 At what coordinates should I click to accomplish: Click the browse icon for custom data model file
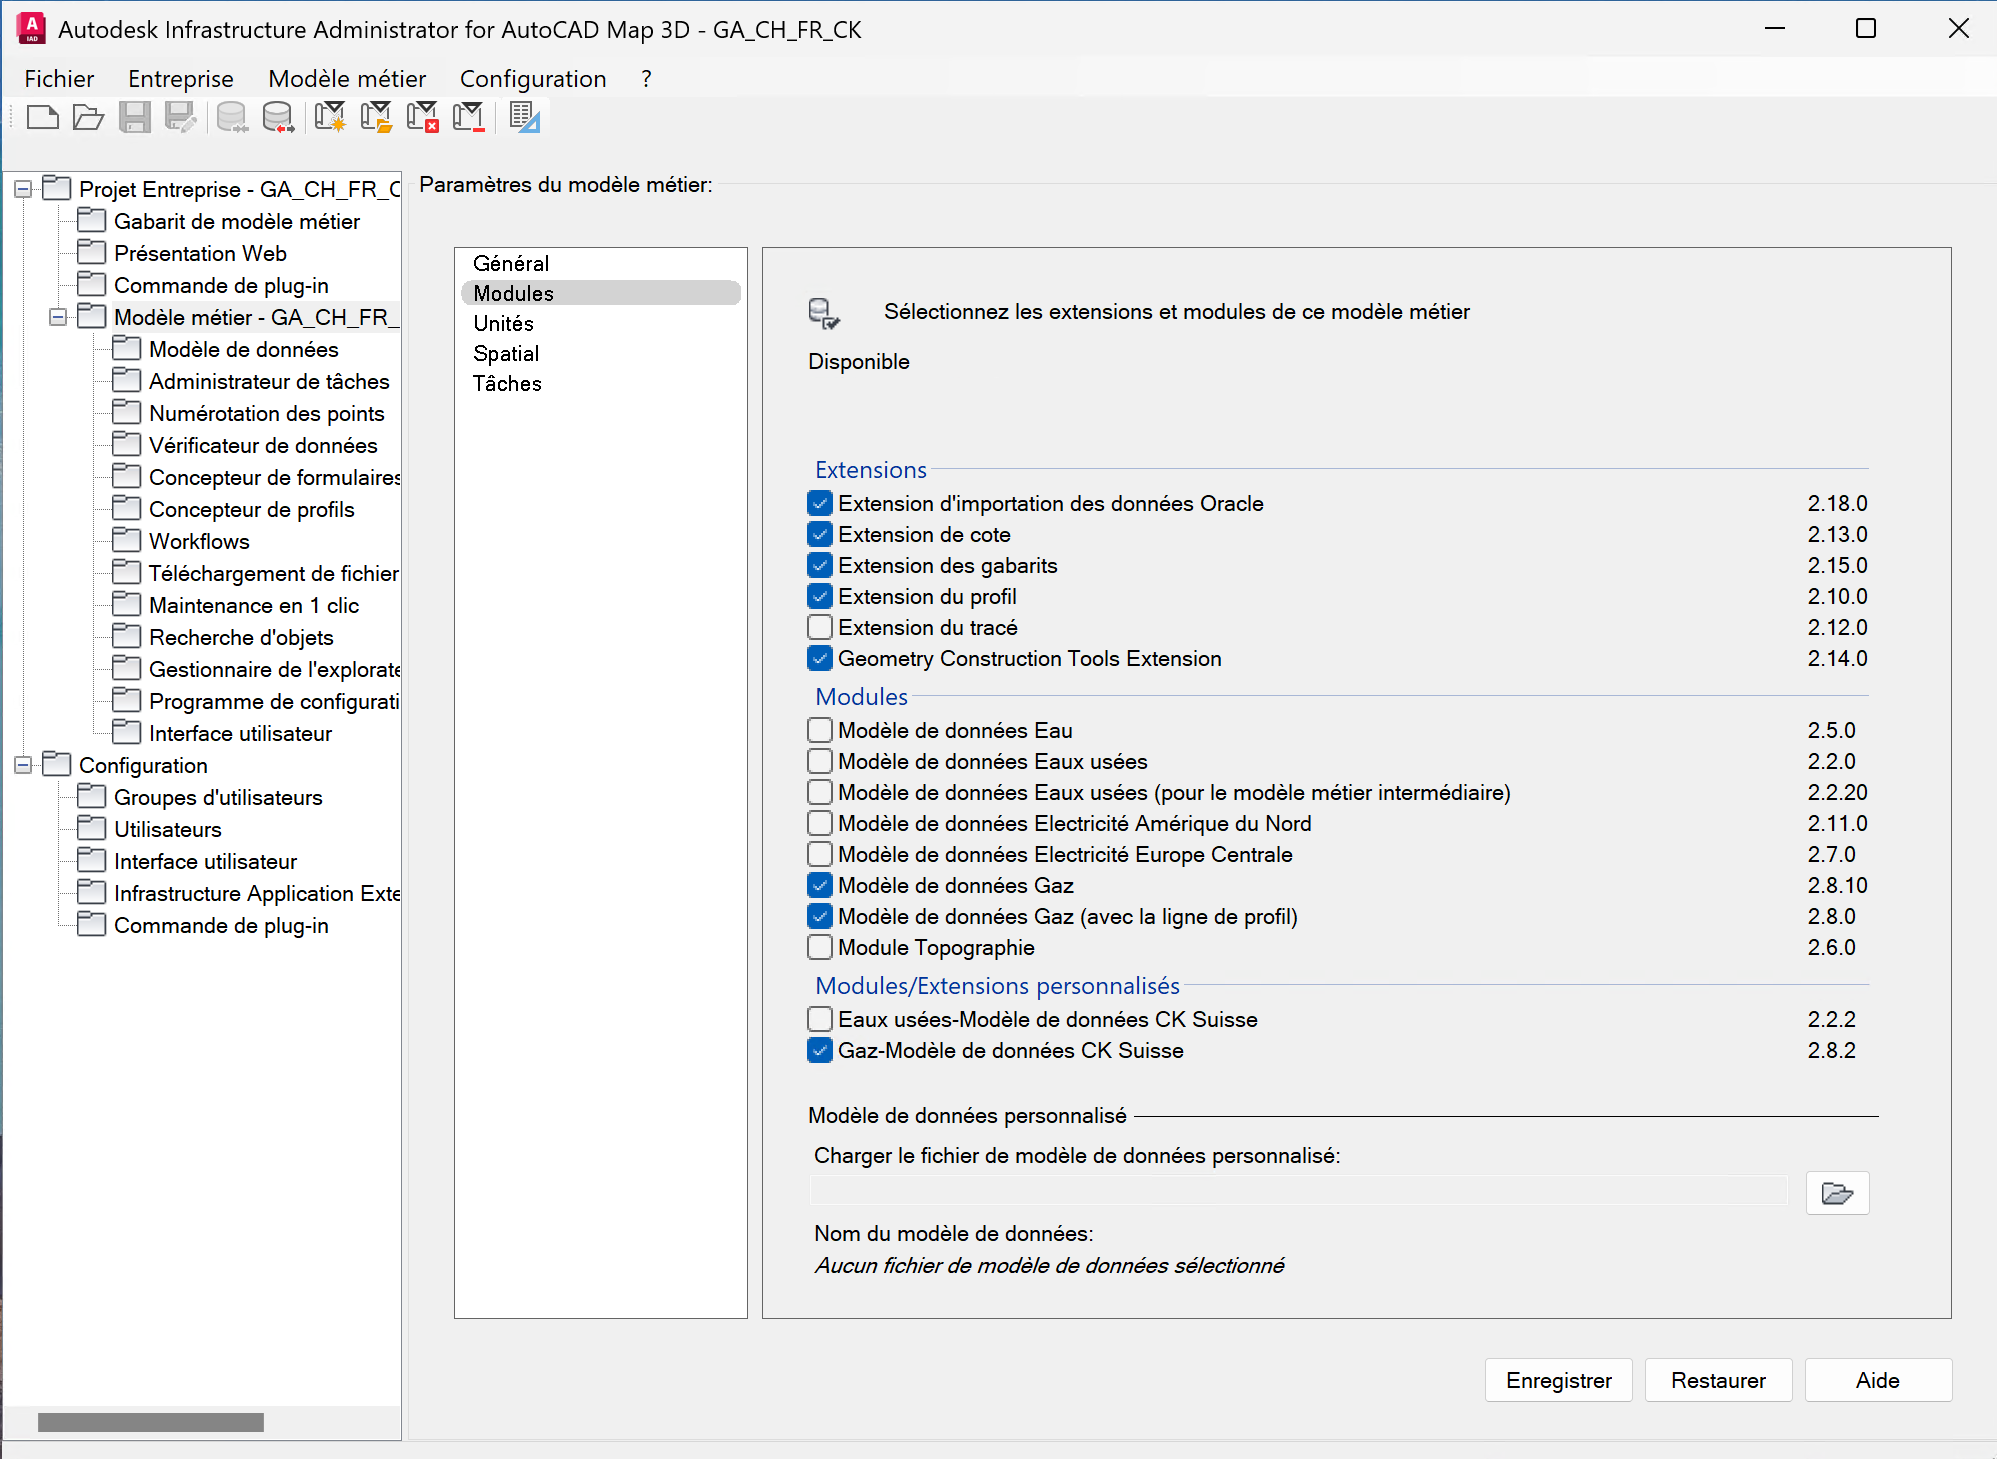pyautogui.click(x=1837, y=1193)
